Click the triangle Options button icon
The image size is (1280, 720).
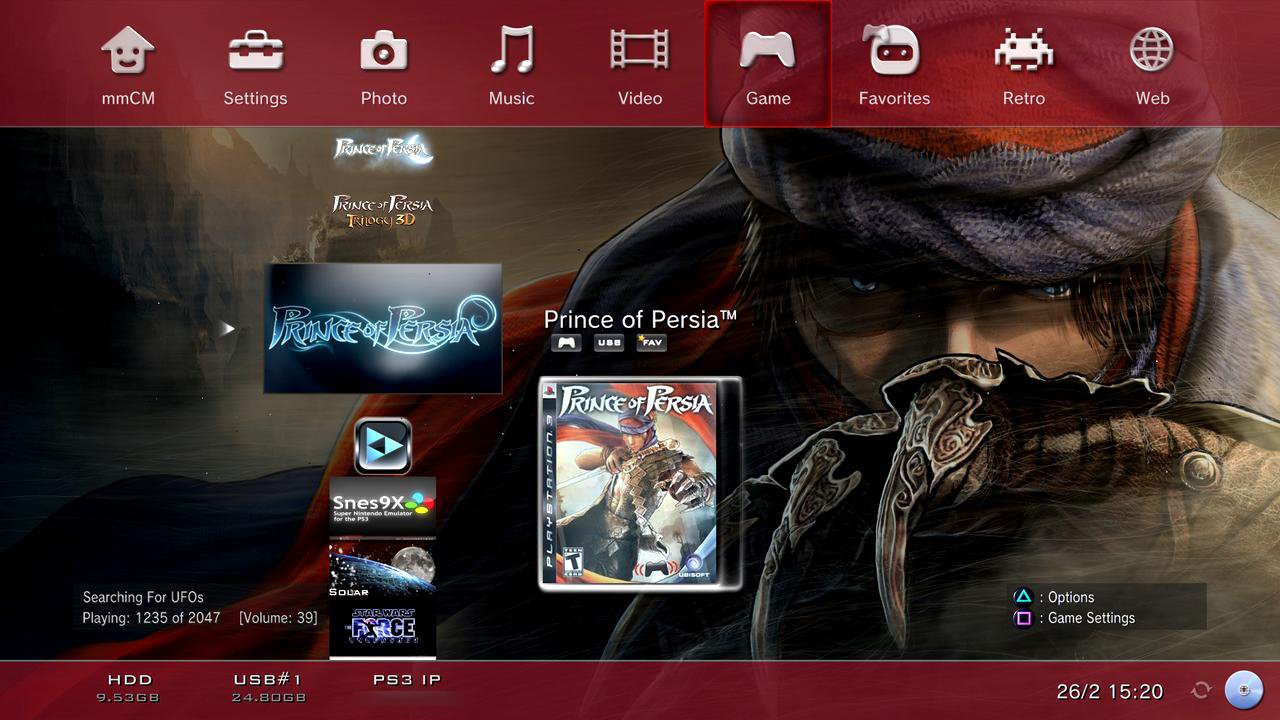(x=1023, y=597)
